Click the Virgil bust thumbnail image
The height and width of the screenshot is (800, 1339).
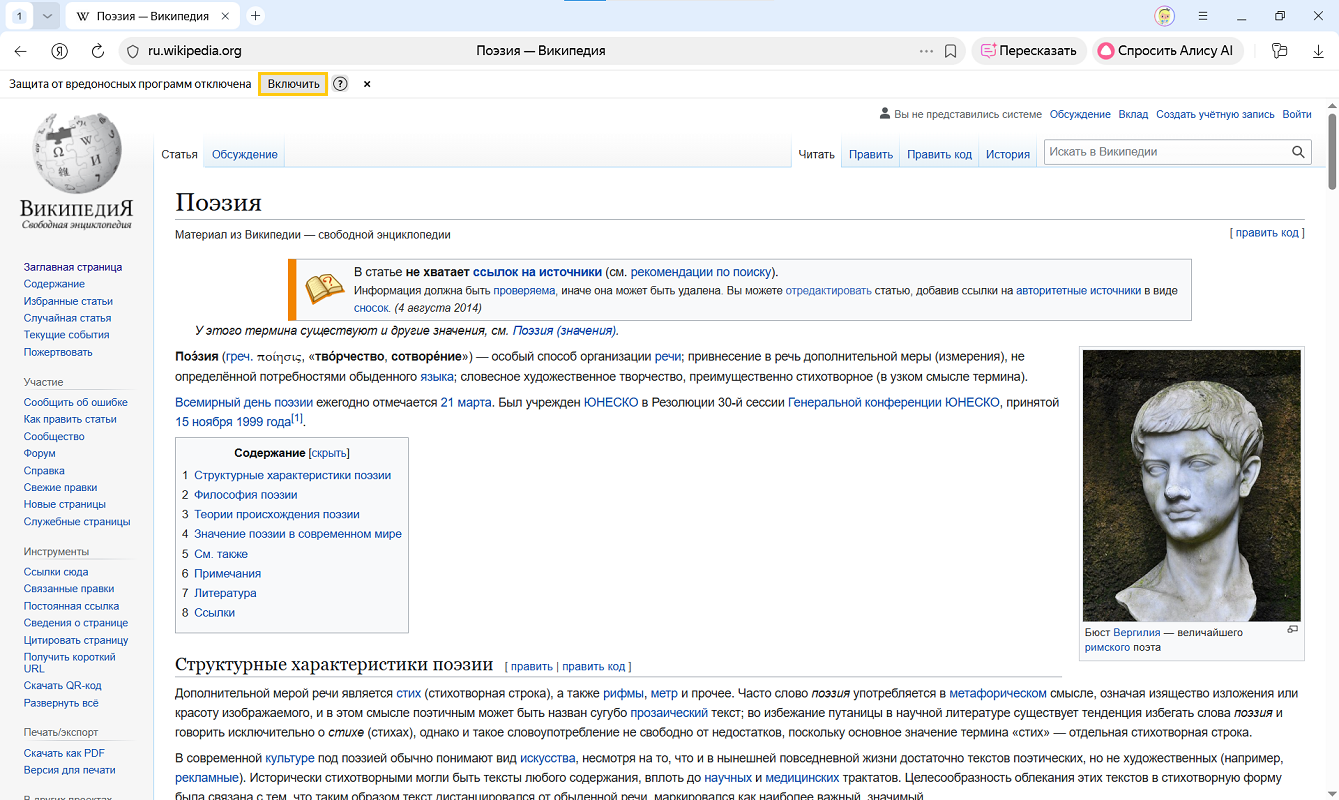pyautogui.click(x=1191, y=485)
